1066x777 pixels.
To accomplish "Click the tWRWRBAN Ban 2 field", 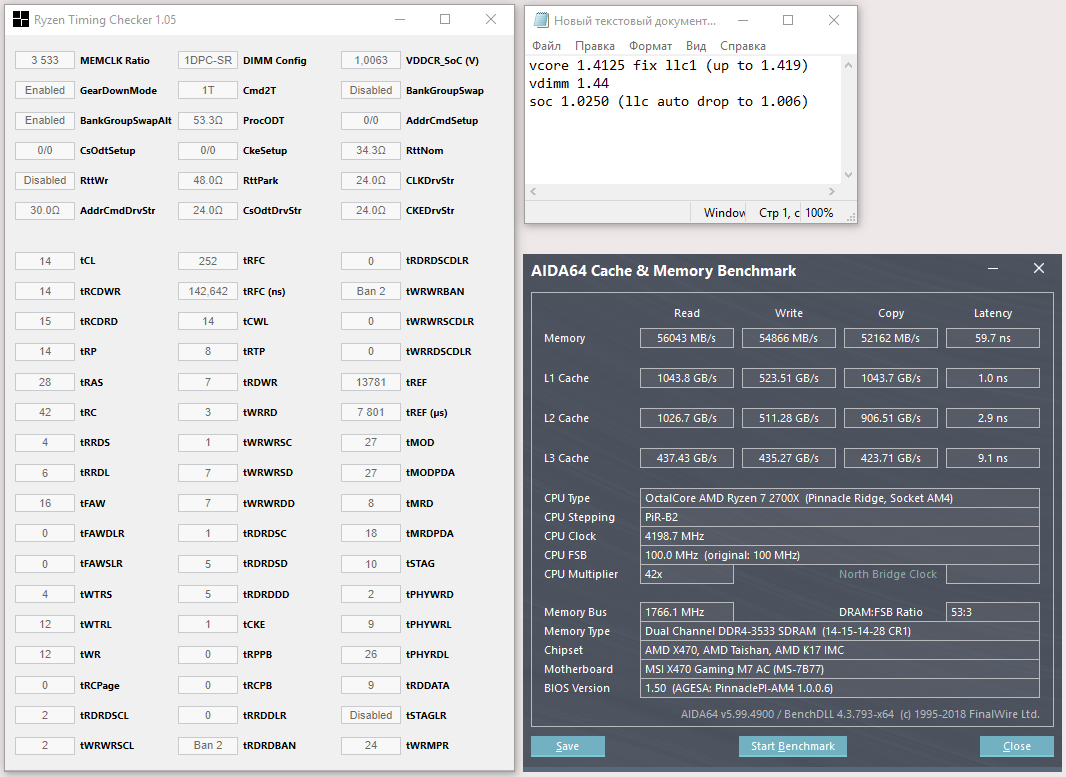I will 371,291.
